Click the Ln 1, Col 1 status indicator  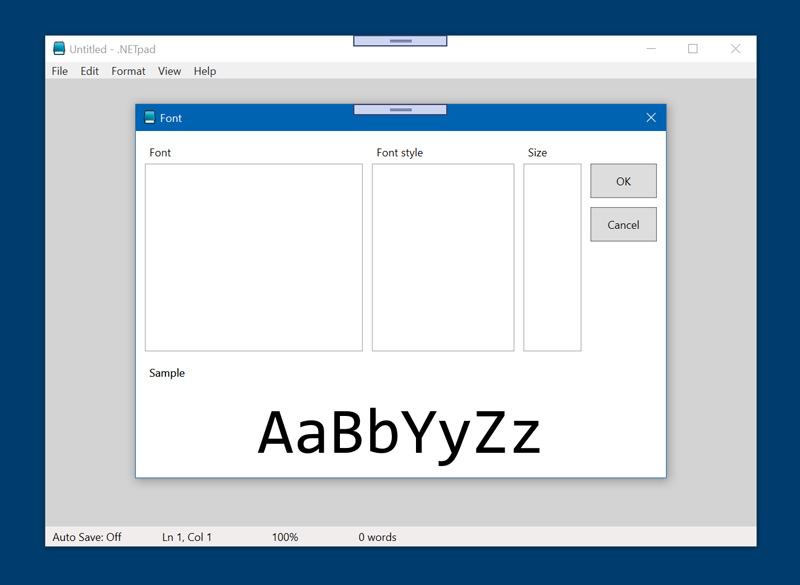click(x=187, y=537)
